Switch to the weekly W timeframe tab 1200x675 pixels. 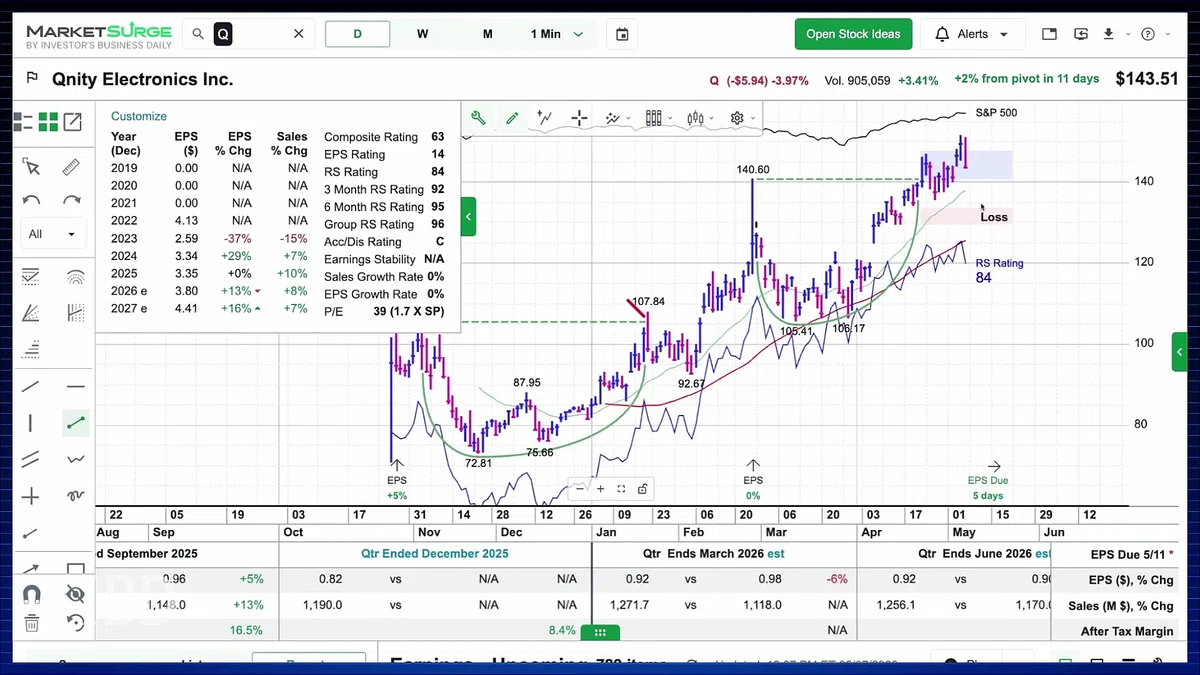click(423, 34)
